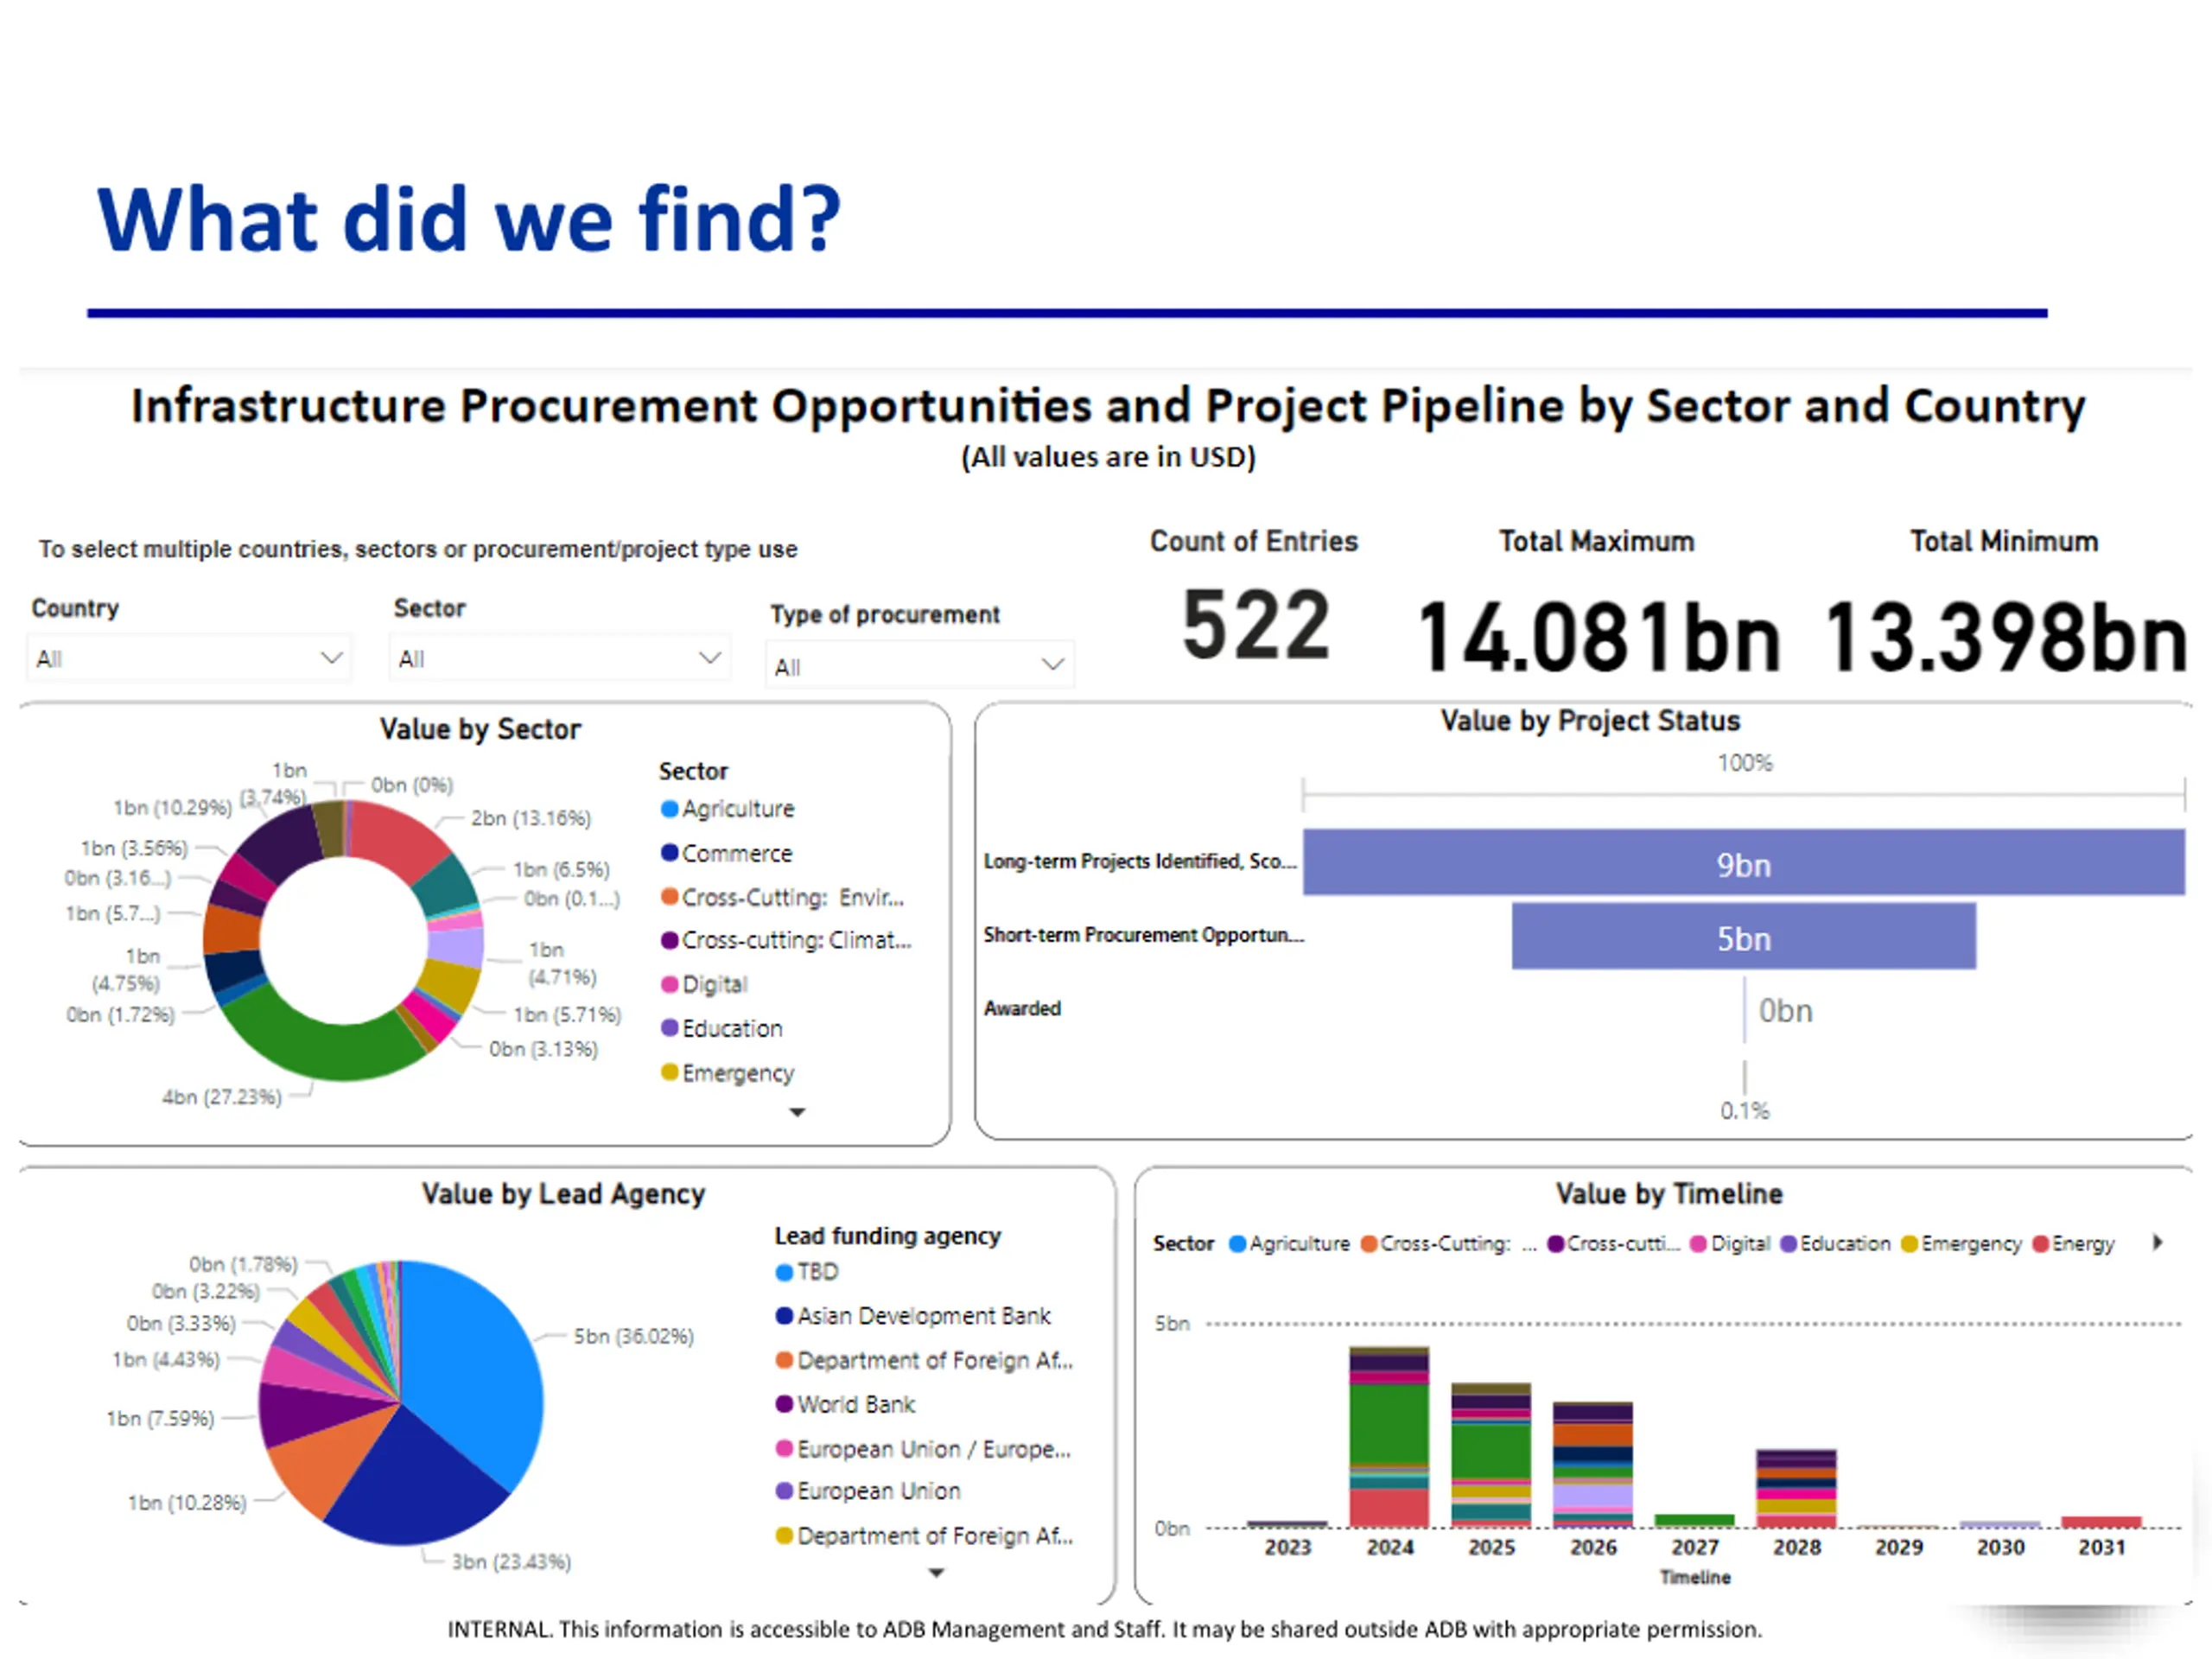Select Agriculture in Sector legend

[x=737, y=809]
